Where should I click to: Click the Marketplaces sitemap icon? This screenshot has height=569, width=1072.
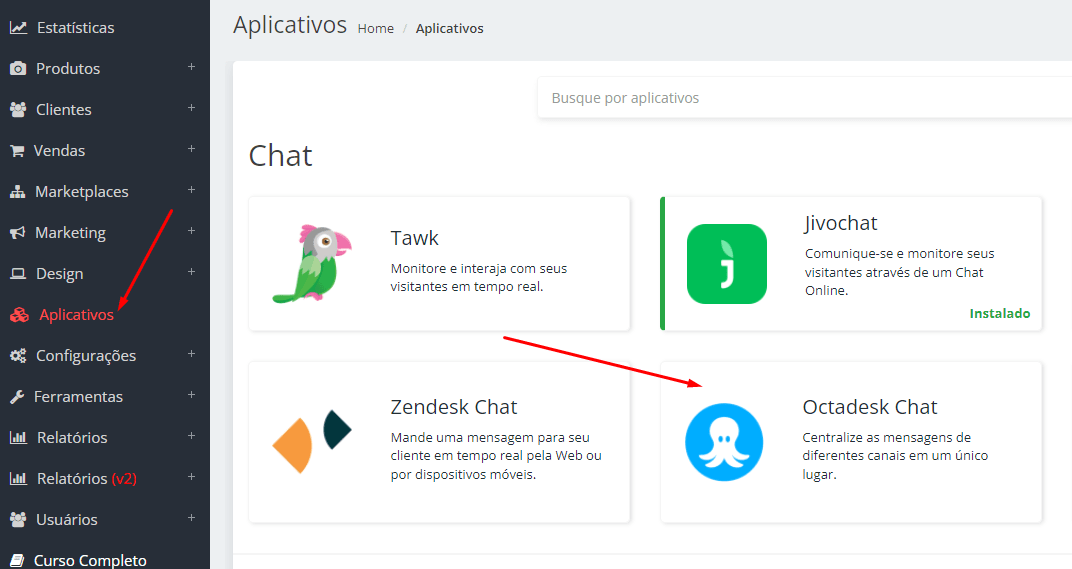click(18, 191)
